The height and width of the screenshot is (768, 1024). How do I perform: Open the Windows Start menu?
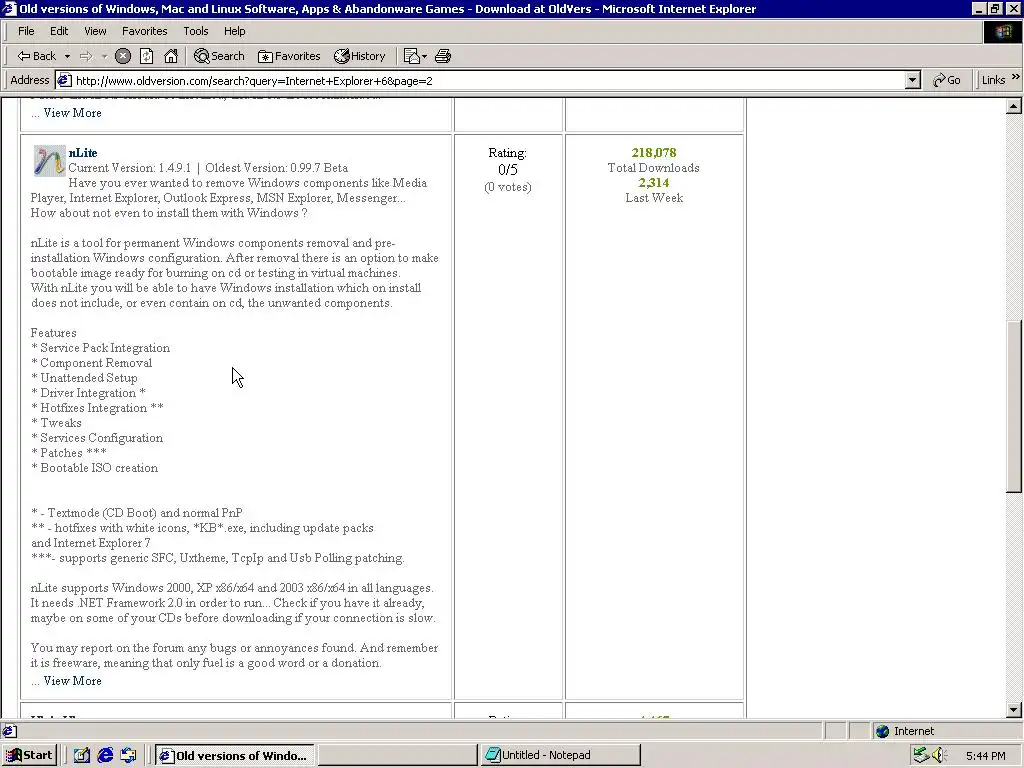[29, 756]
